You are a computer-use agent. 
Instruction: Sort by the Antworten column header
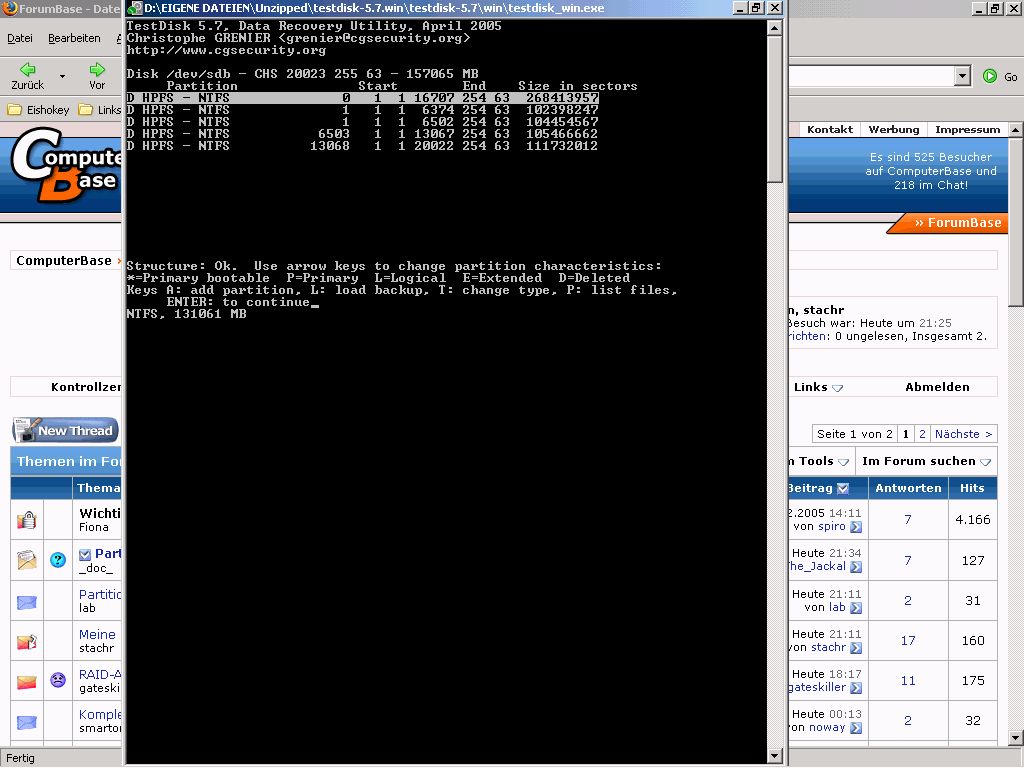click(908, 488)
